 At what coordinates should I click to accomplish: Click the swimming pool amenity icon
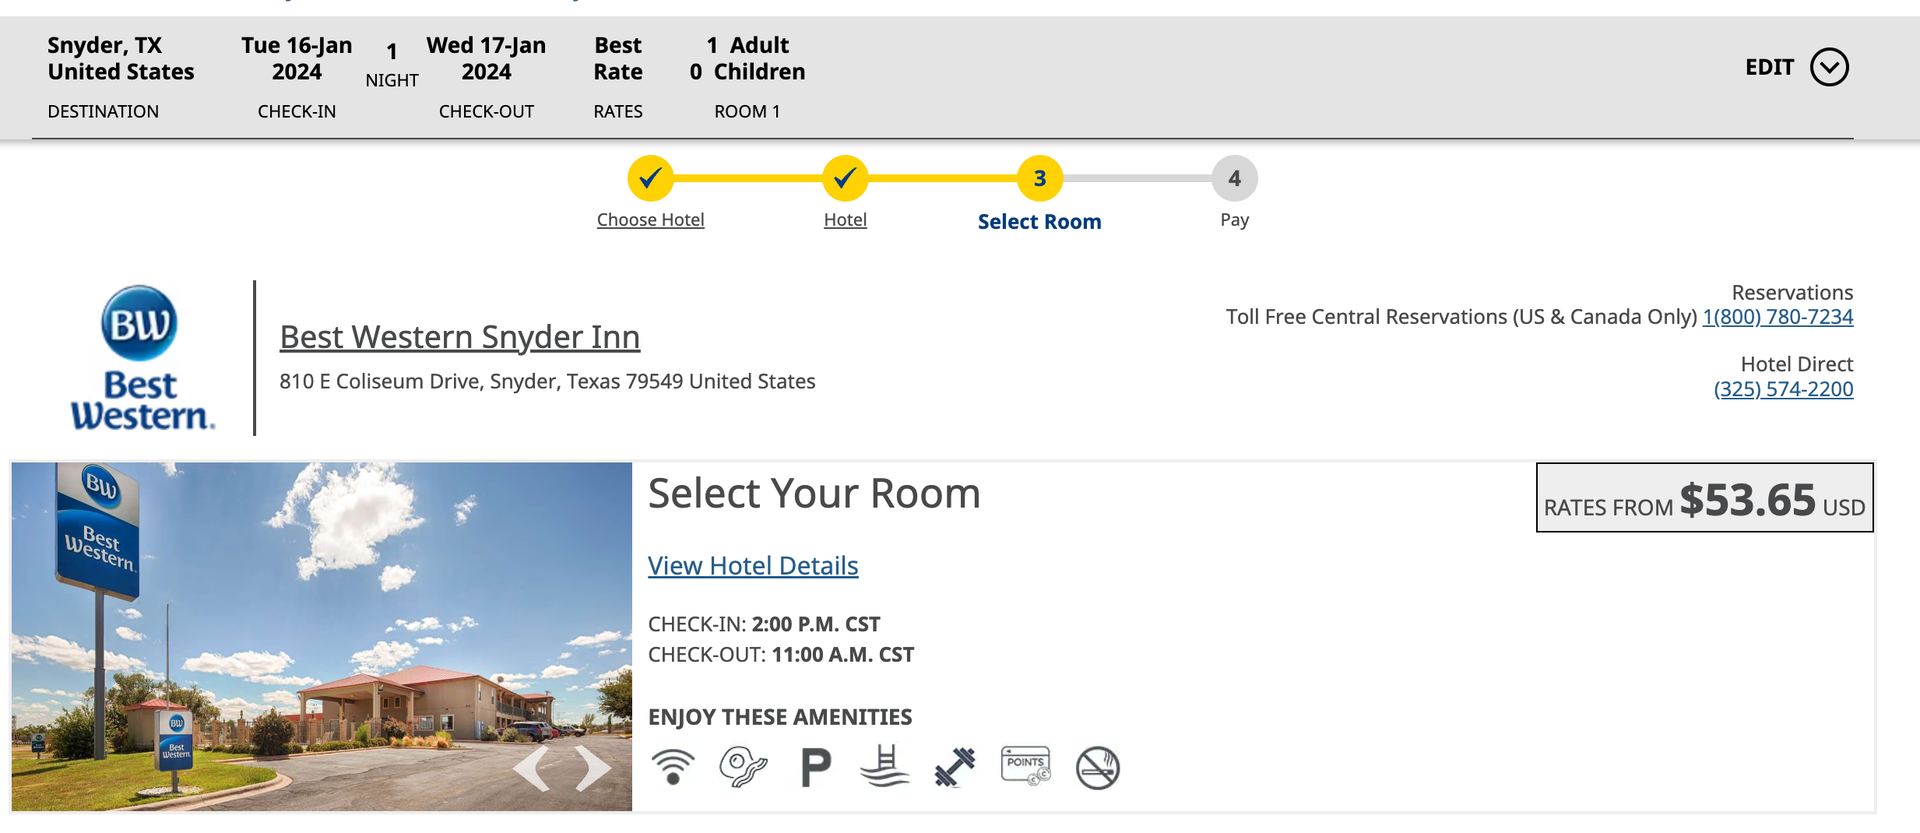[885, 767]
